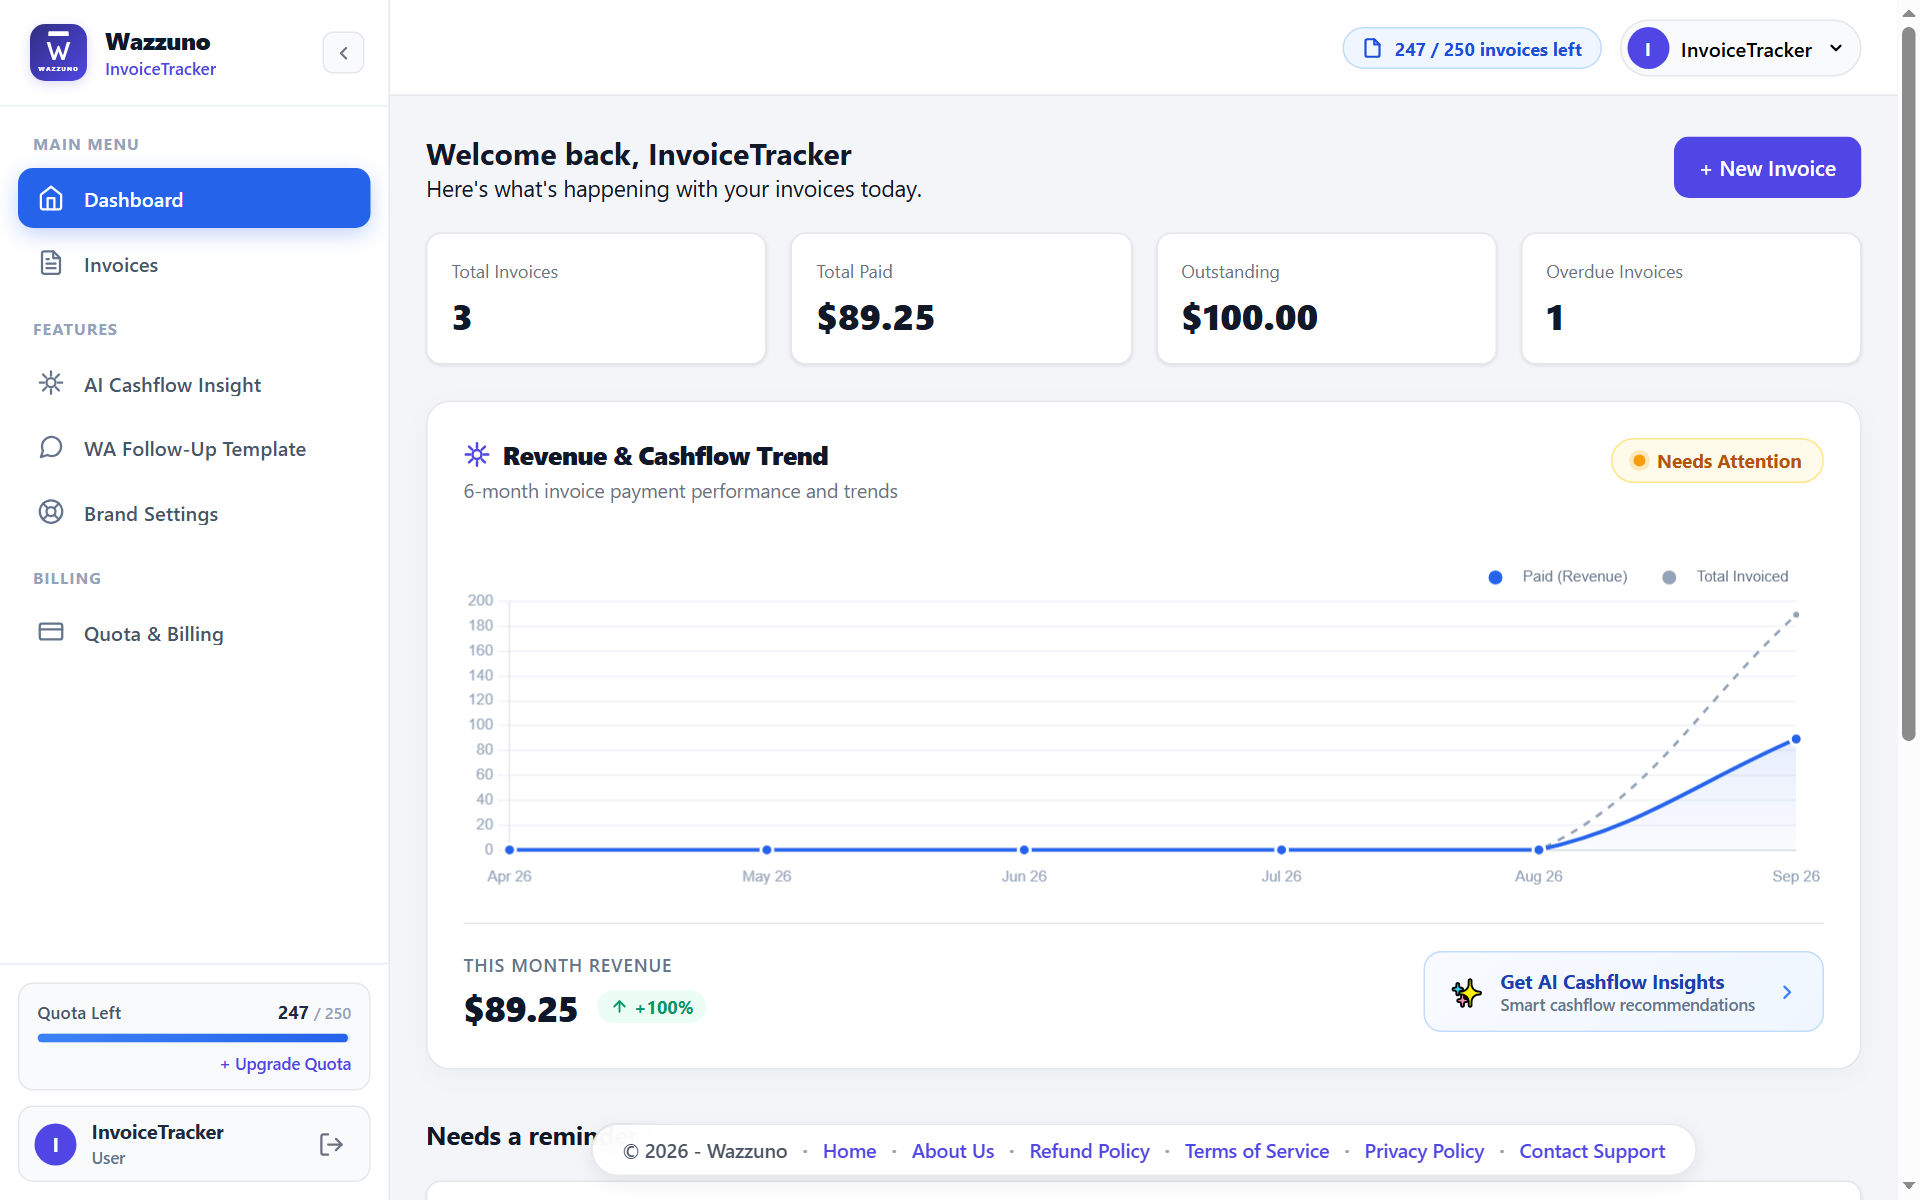Open Get AI Cashflow Insights arrow
The width and height of the screenshot is (1920, 1200).
click(1787, 992)
